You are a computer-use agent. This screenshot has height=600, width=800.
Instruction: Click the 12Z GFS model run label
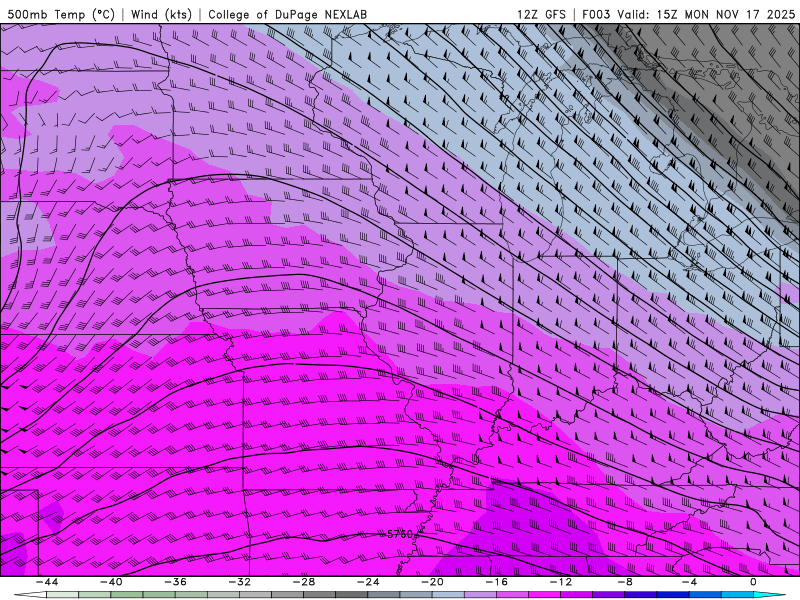[541, 14]
